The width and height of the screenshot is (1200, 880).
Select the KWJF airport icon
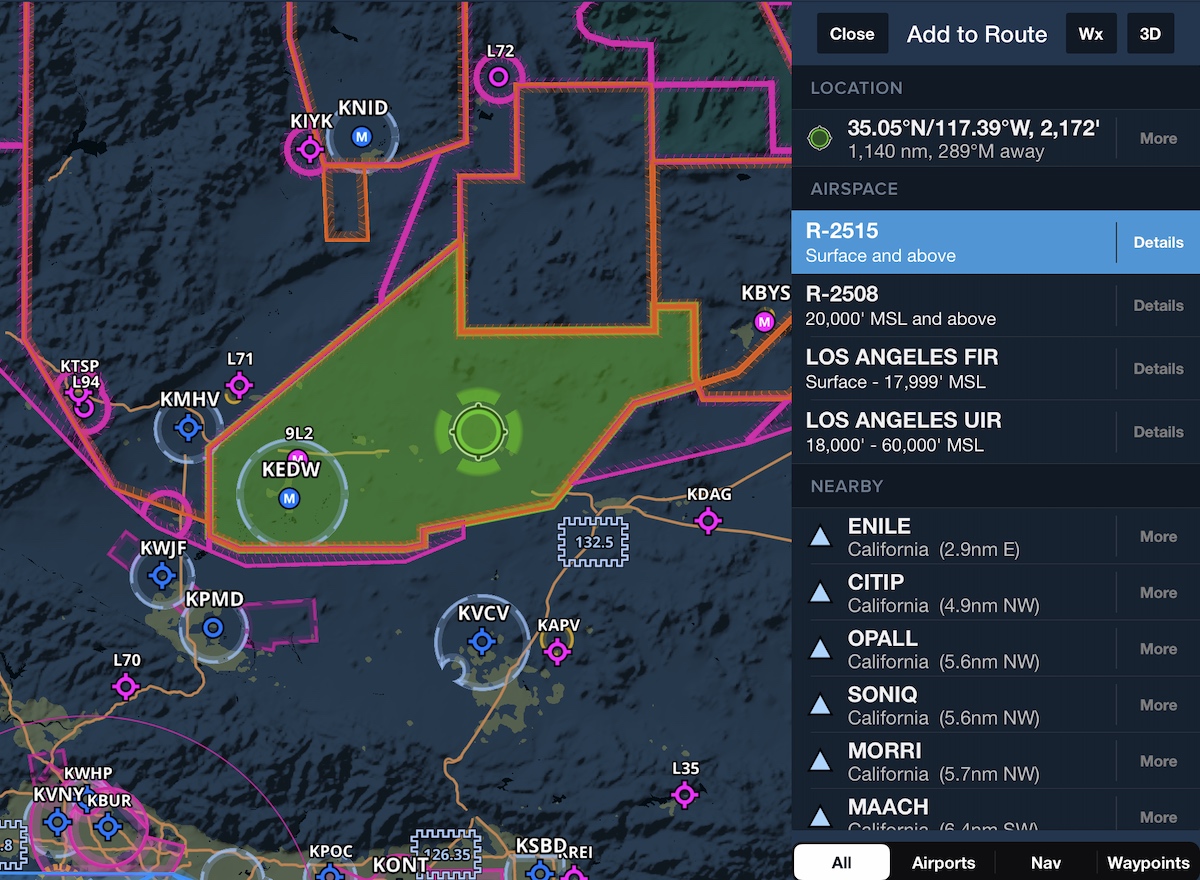coord(161,575)
